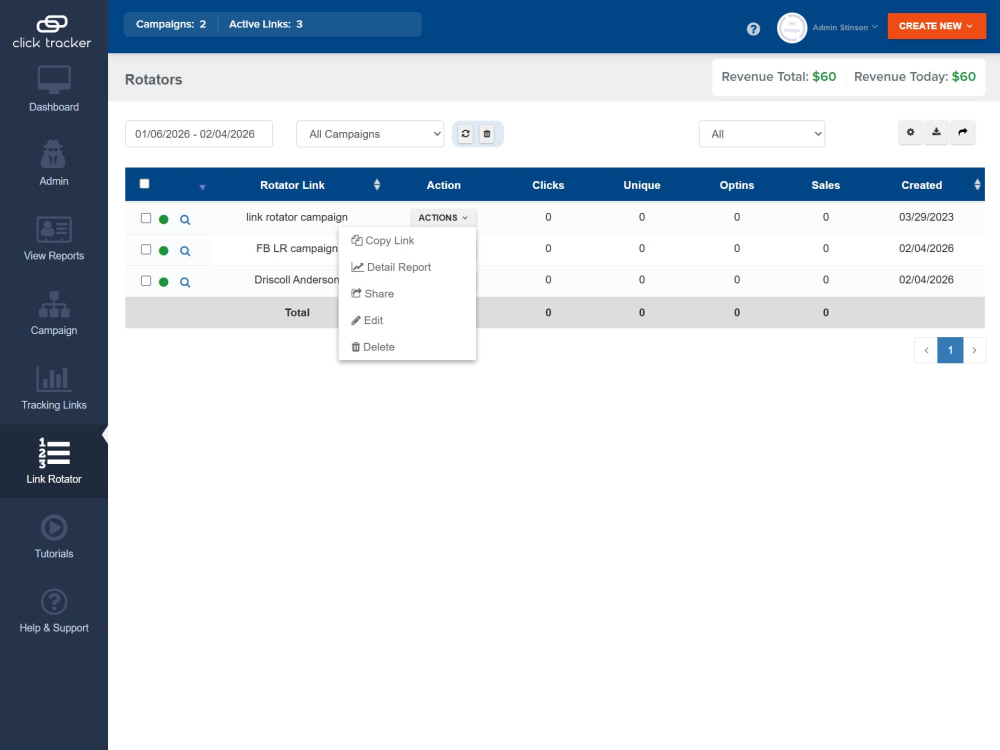The image size is (1000, 750).
Task: Click the trash icon next to refresh button
Action: pyautogui.click(x=487, y=134)
